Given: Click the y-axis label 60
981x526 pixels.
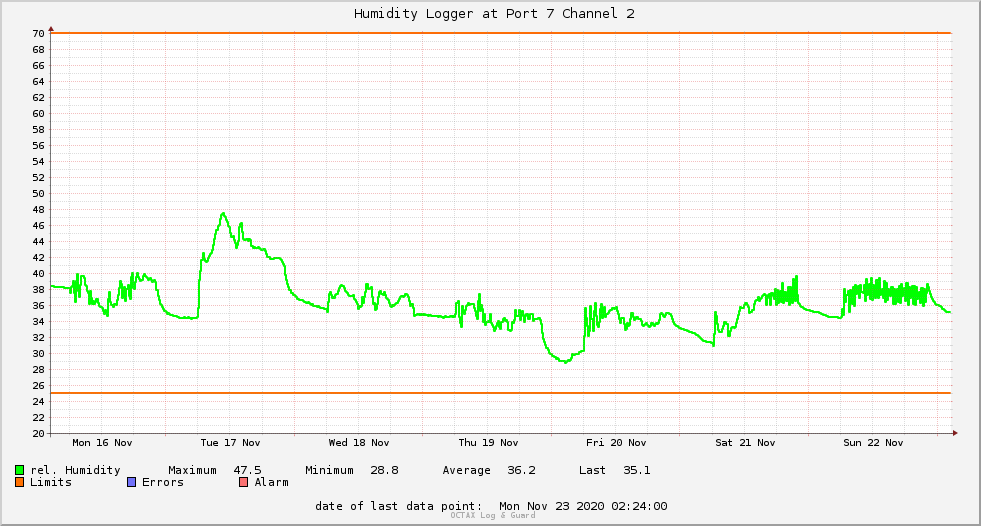Looking at the screenshot, I should click(x=39, y=114).
